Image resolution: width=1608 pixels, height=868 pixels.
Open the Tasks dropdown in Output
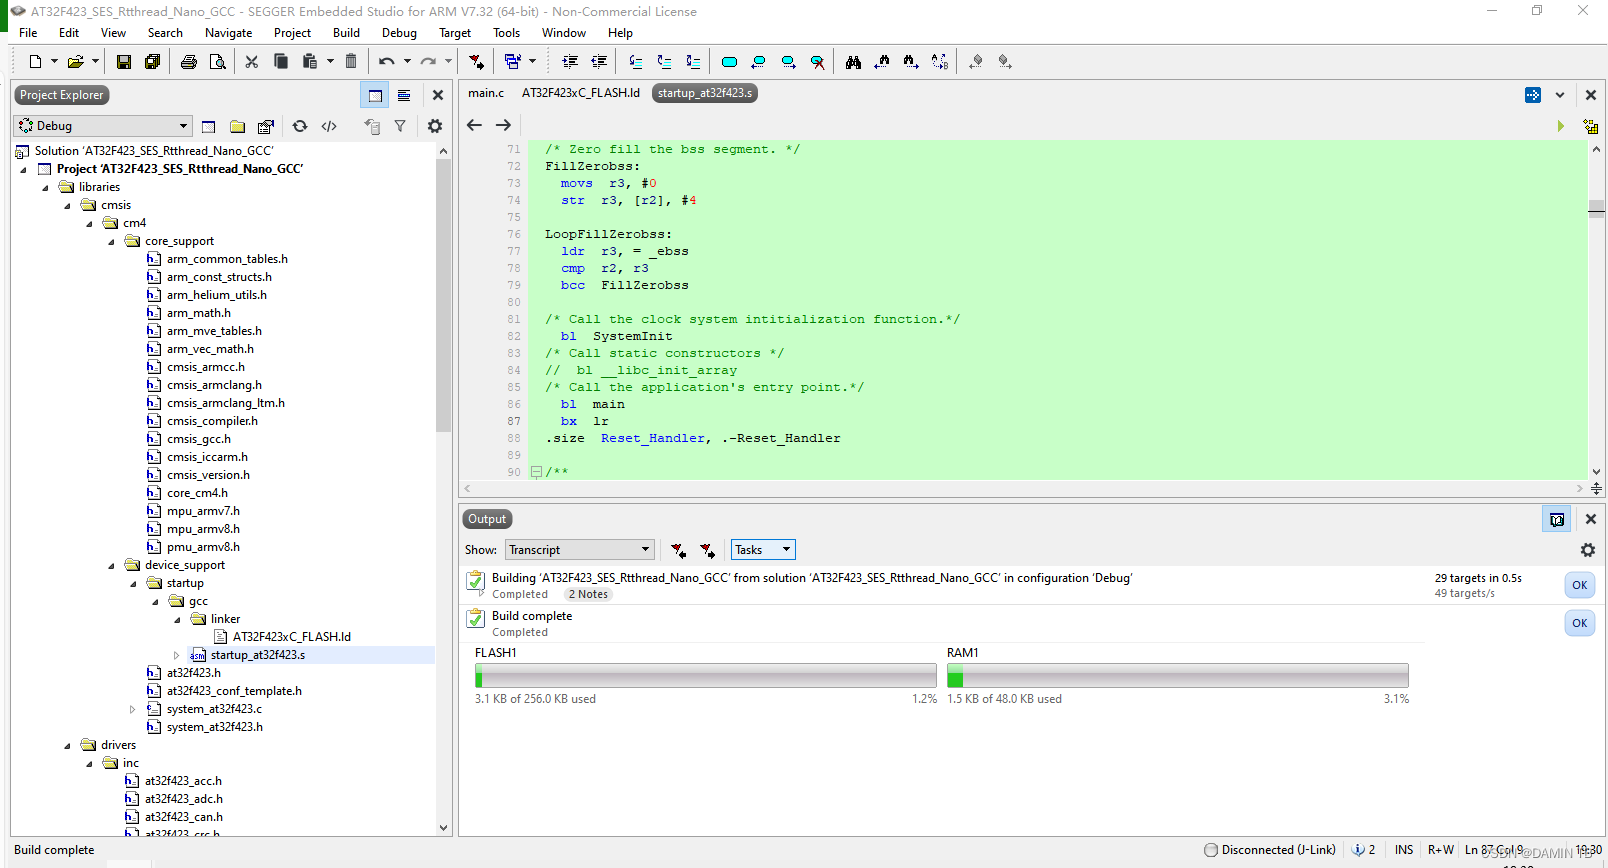click(x=763, y=550)
